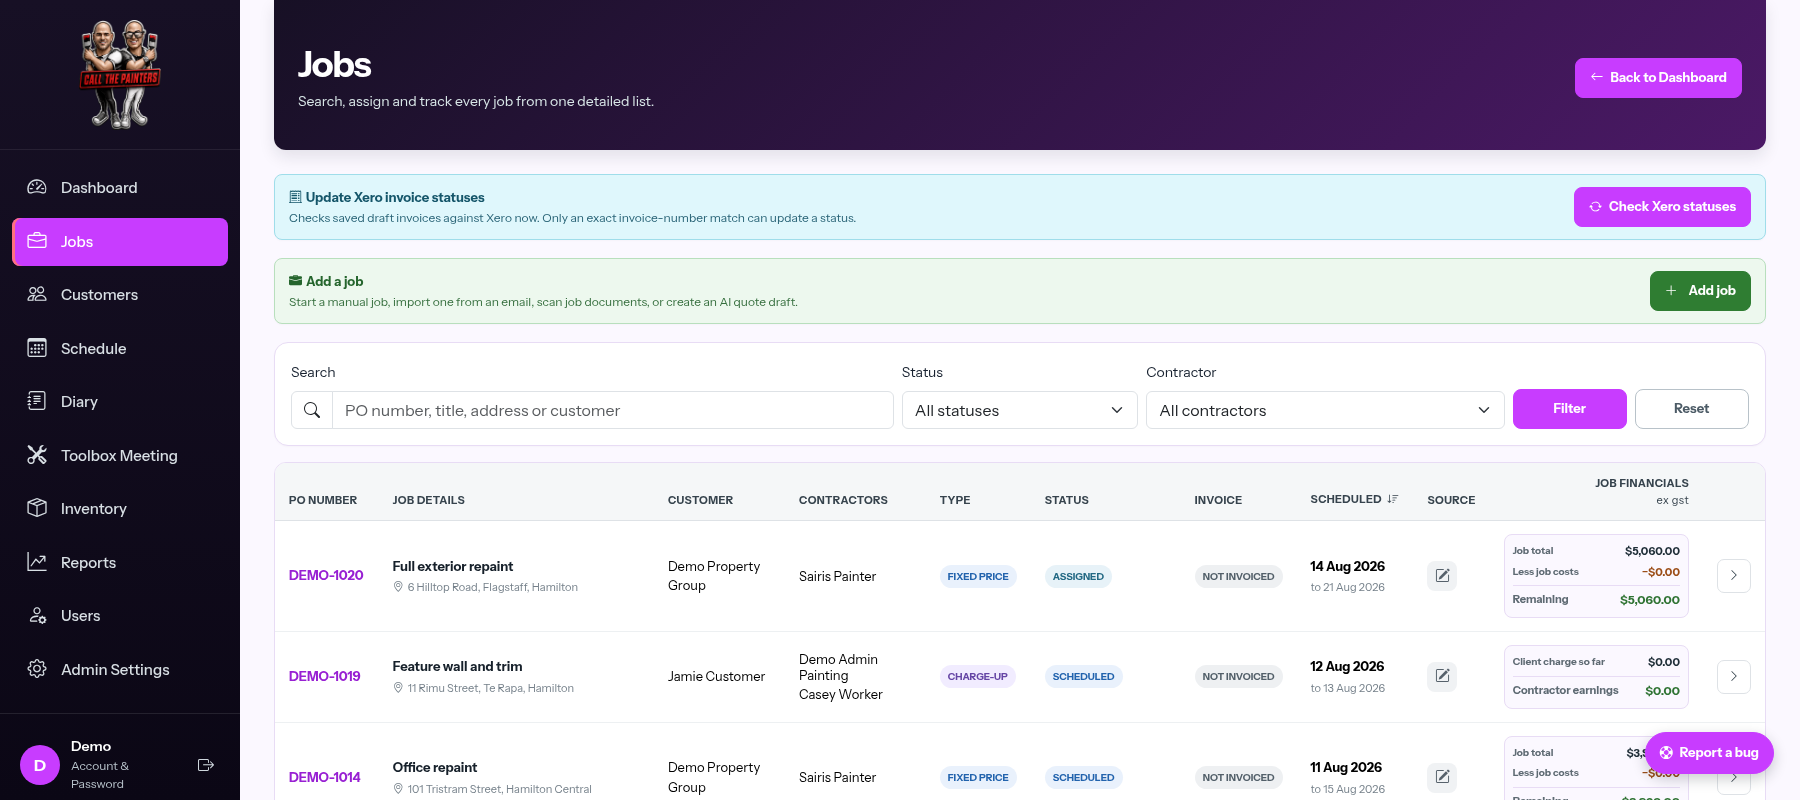Image resolution: width=1800 pixels, height=800 pixels.
Task: Click the Full exterior repaint job title
Action: pos(453,566)
